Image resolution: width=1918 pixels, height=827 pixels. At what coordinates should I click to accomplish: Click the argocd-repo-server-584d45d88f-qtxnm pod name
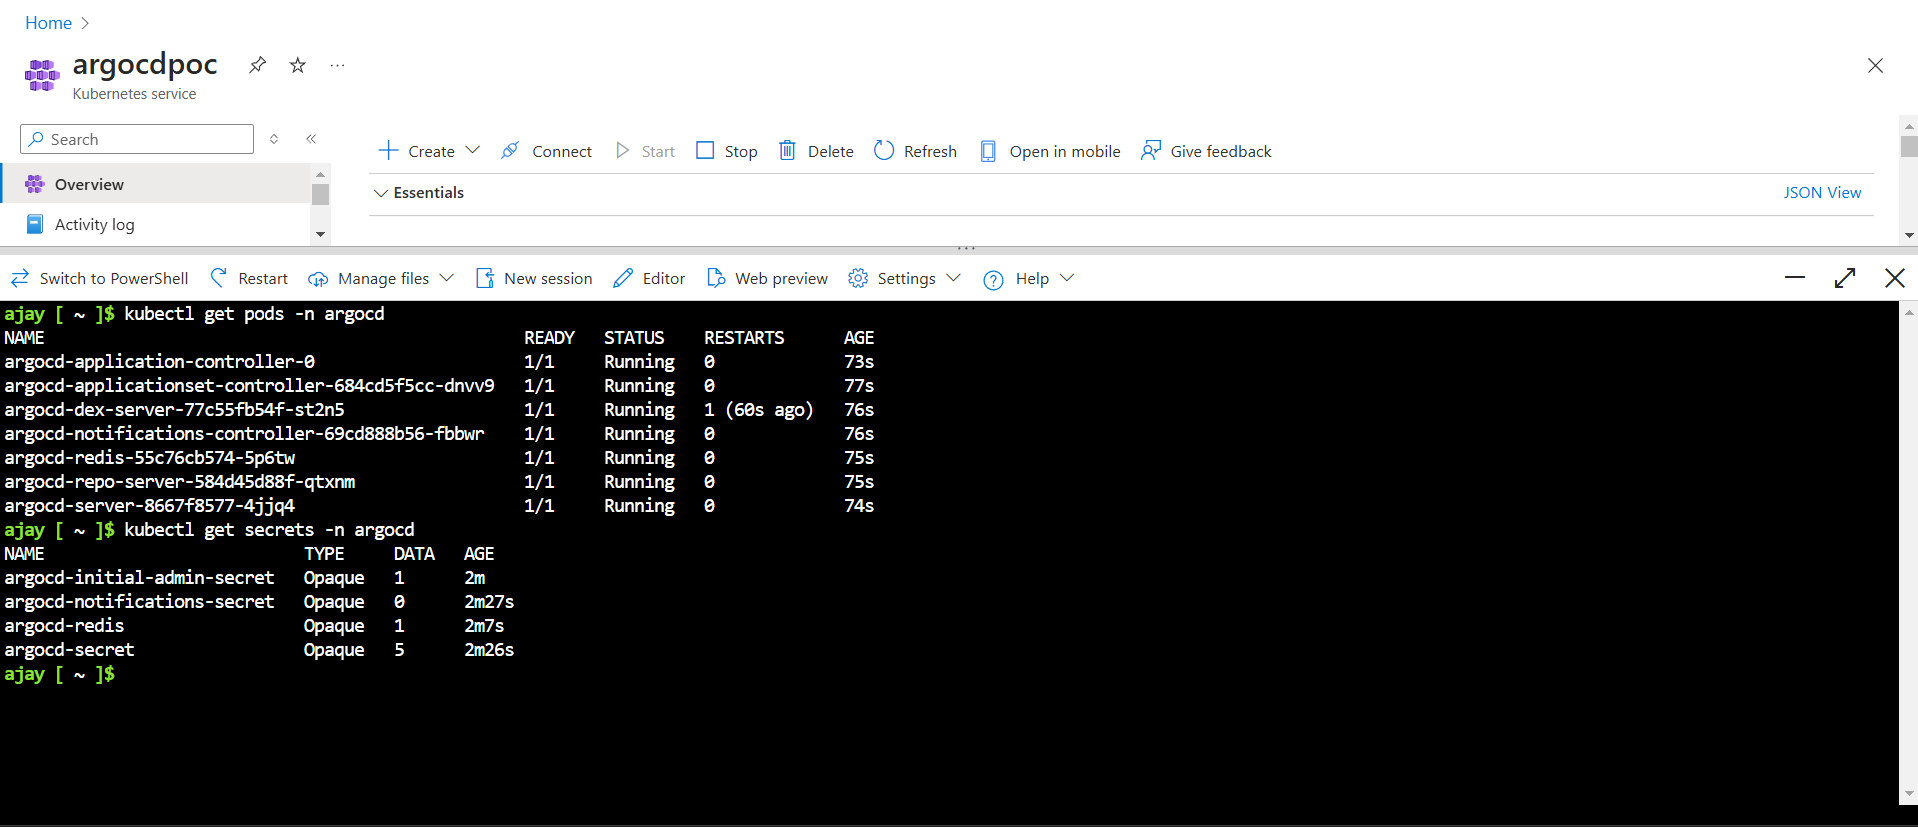point(179,482)
